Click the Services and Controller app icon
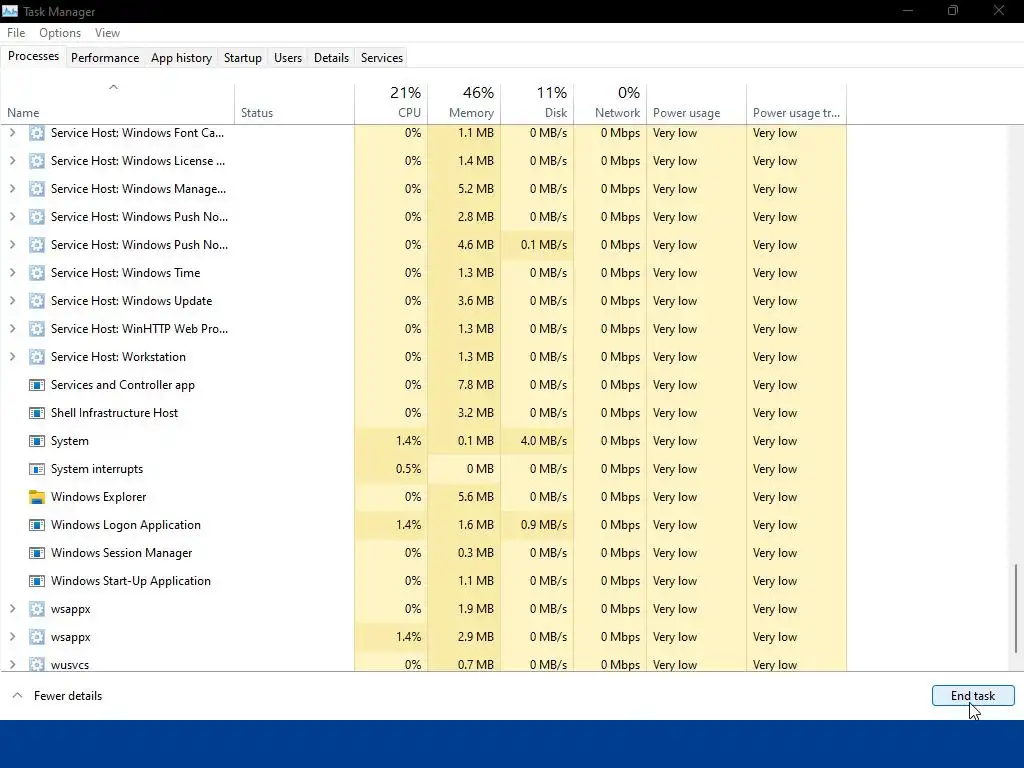This screenshot has width=1024, height=768. pos(37,385)
